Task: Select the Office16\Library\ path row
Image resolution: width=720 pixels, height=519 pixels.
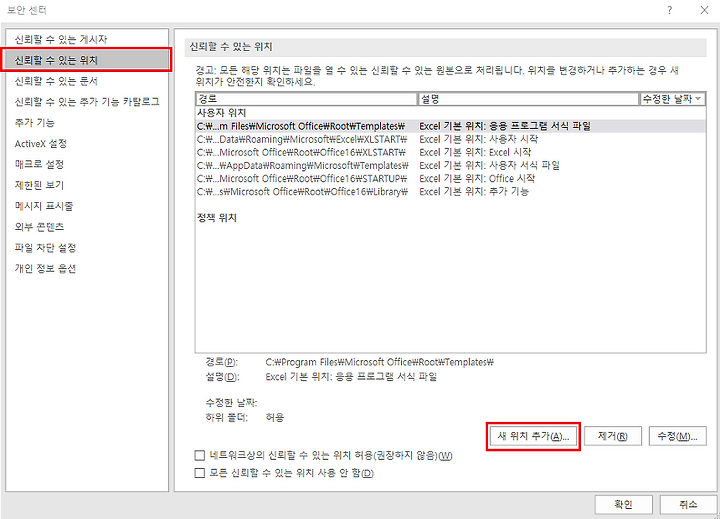Action: [450, 192]
